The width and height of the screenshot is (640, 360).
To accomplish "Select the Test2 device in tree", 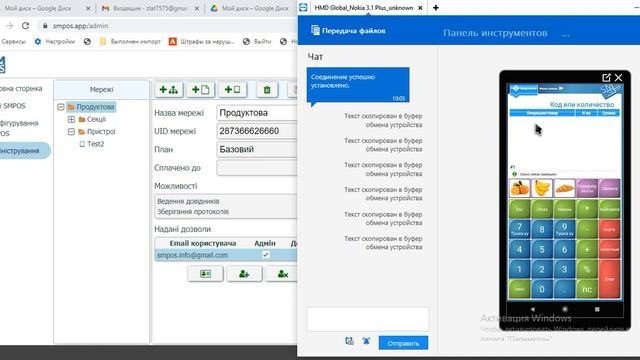I will click(92, 144).
